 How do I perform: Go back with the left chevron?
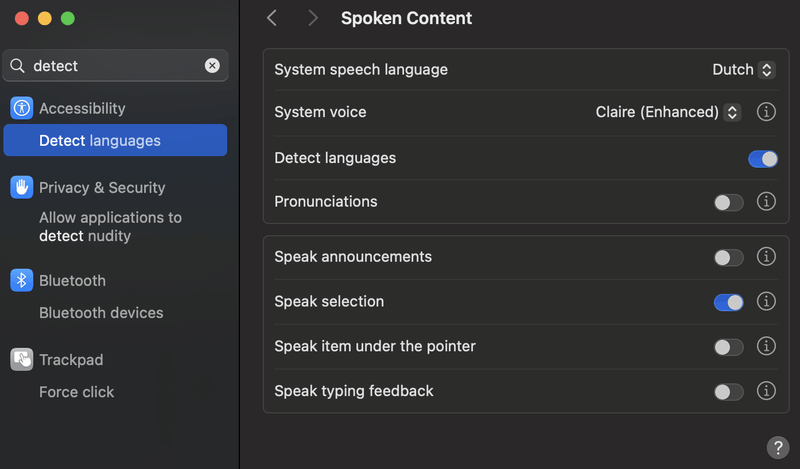click(272, 18)
